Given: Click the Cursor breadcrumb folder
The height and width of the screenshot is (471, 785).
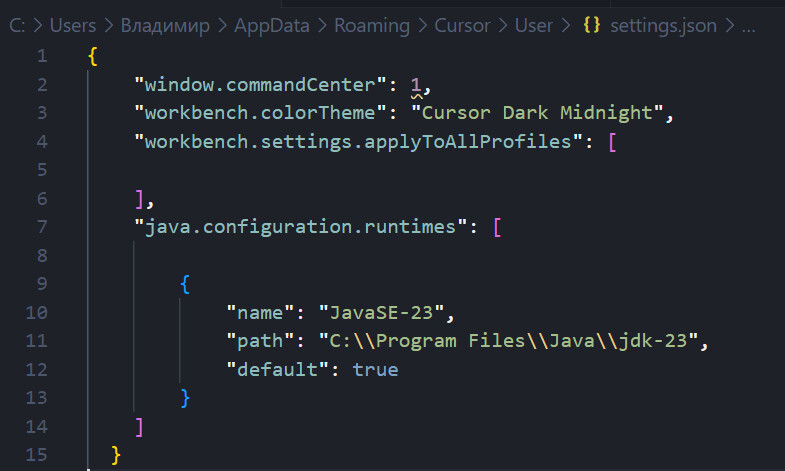Looking at the screenshot, I should [x=462, y=26].
